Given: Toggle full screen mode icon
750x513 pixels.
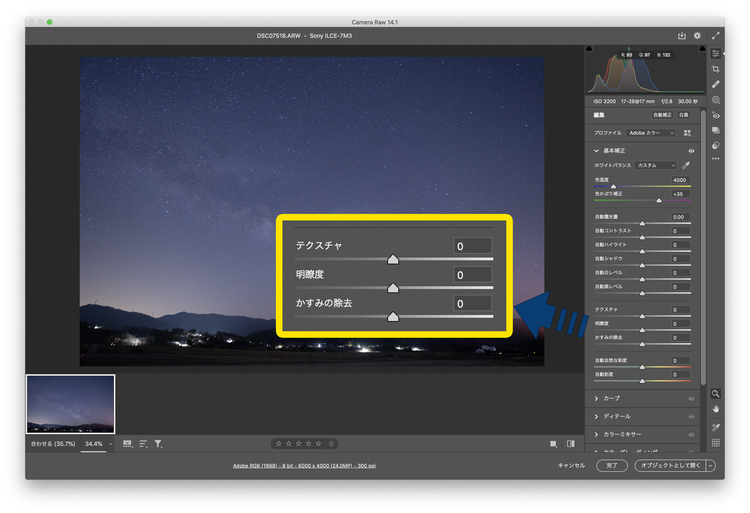Looking at the screenshot, I should 716,36.
